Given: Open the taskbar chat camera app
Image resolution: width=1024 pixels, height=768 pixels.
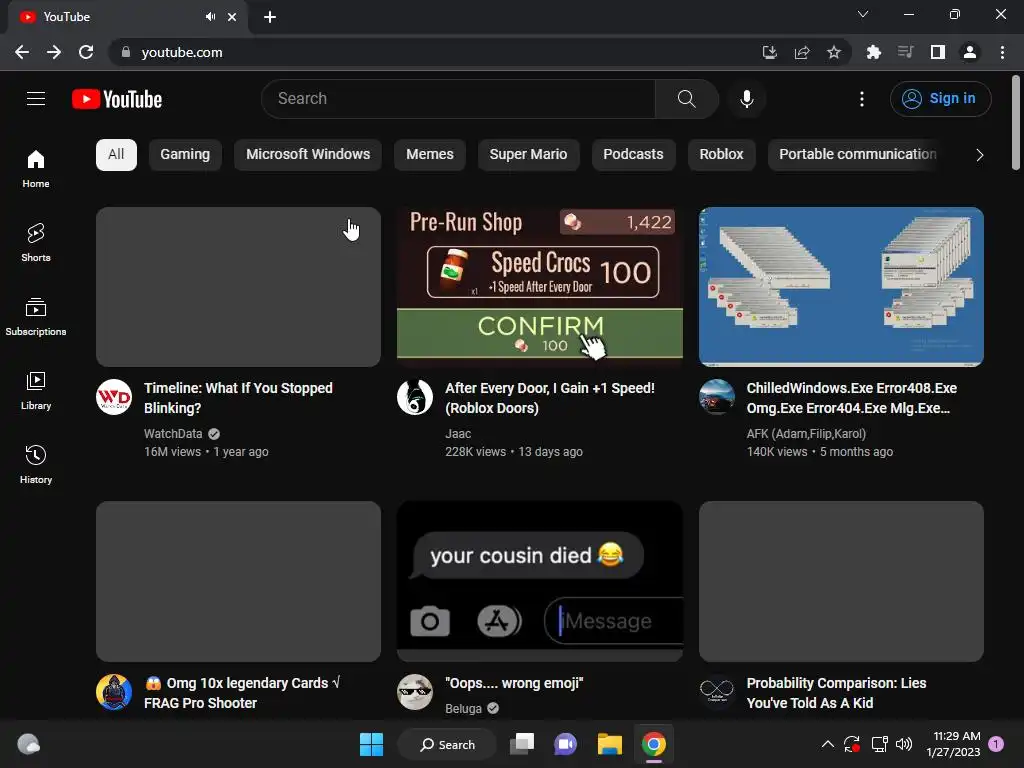Looking at the screenshot, I should [565, 744].
